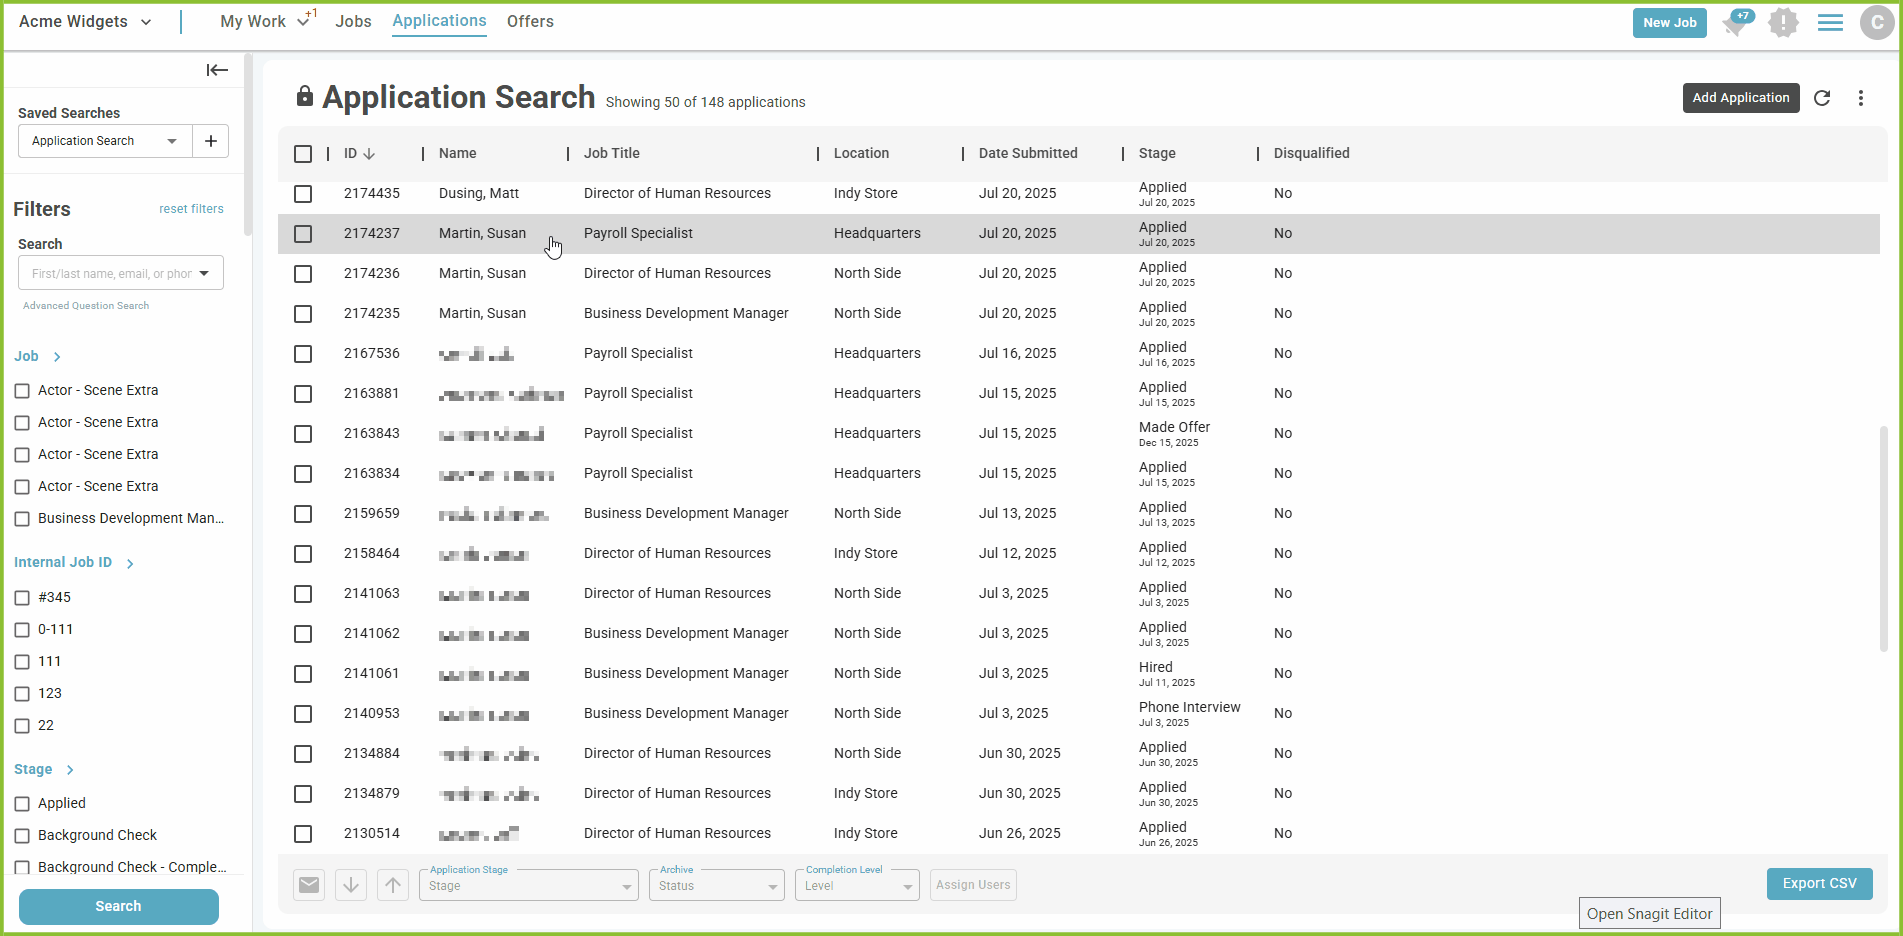1903x936 pixels.
Task: Click the plus icon beside Saved Searches
Action: click(210, 141)
